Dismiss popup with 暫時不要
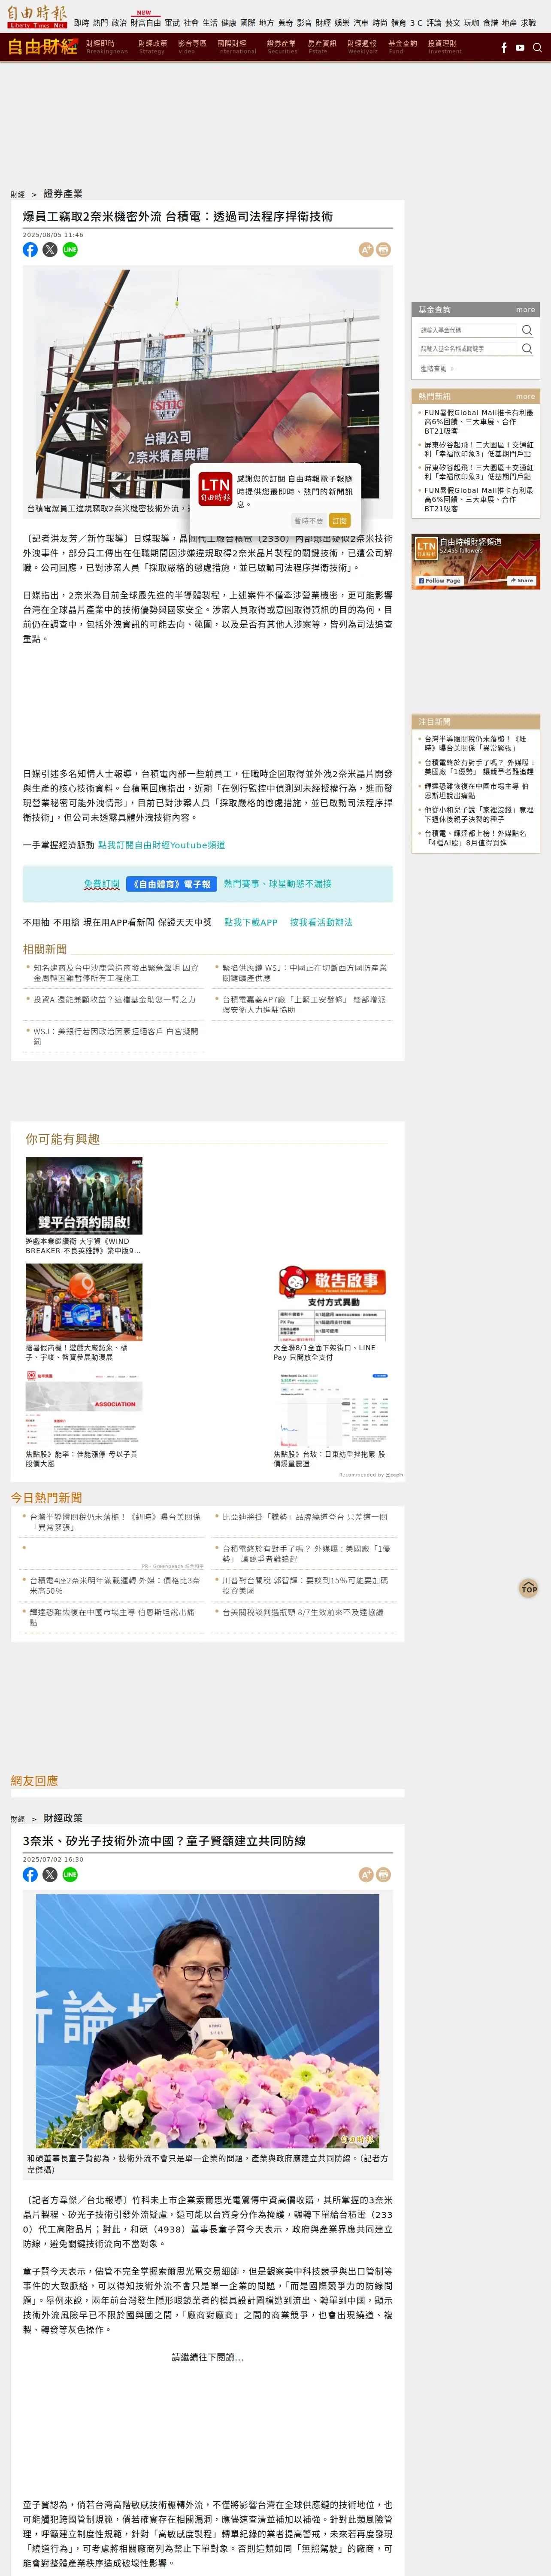This screenshot has width=551, height=2576. point(308,521)
